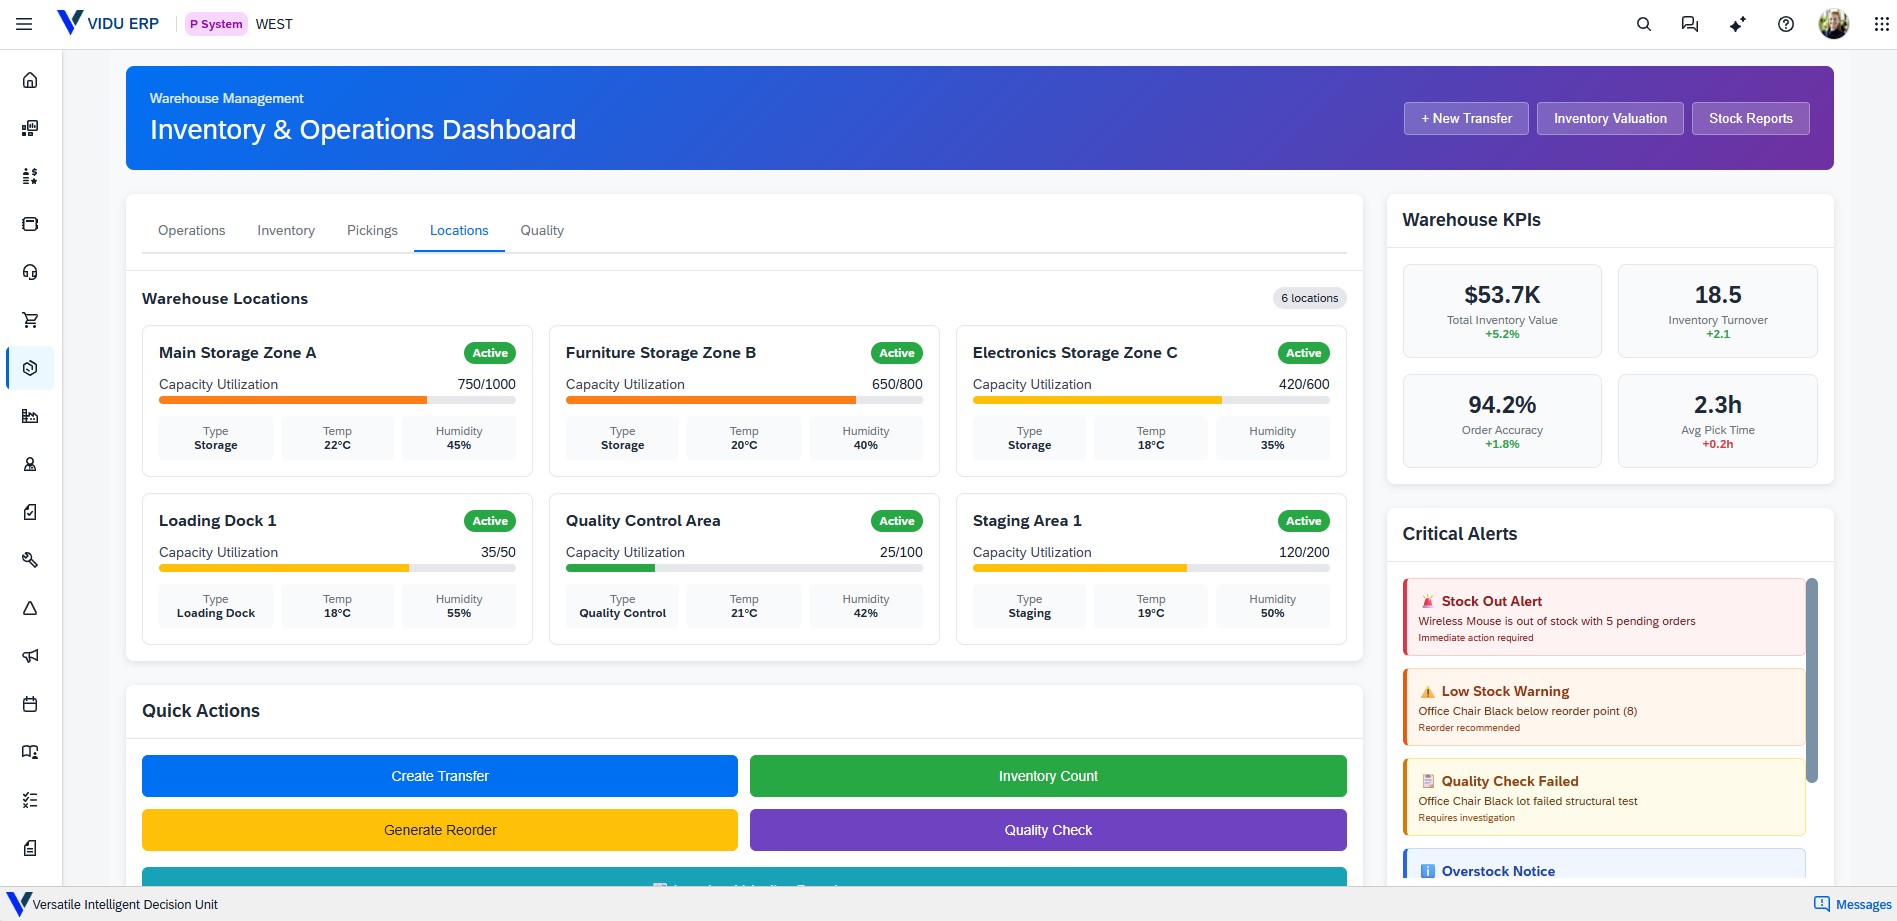Viewport: 1897px width, 921px height.
Task: Open the calendar sidebar icon
Action: pyautogui.click(x=30, y=704)
